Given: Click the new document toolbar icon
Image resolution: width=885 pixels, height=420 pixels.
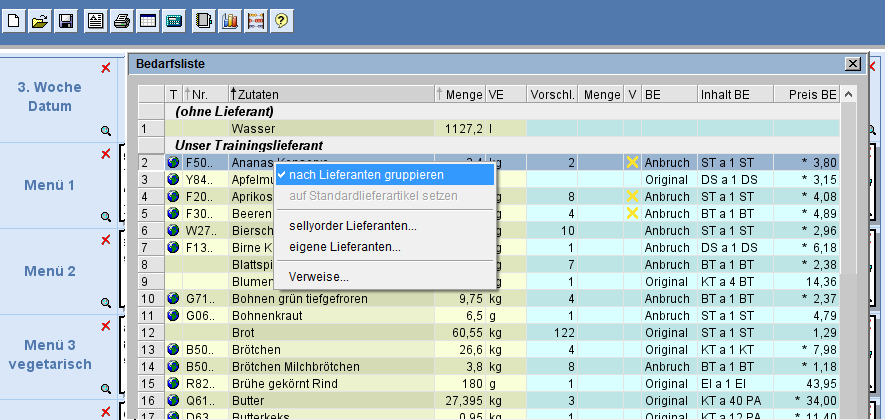Looking at the screenshot, I should pos(15,20).
